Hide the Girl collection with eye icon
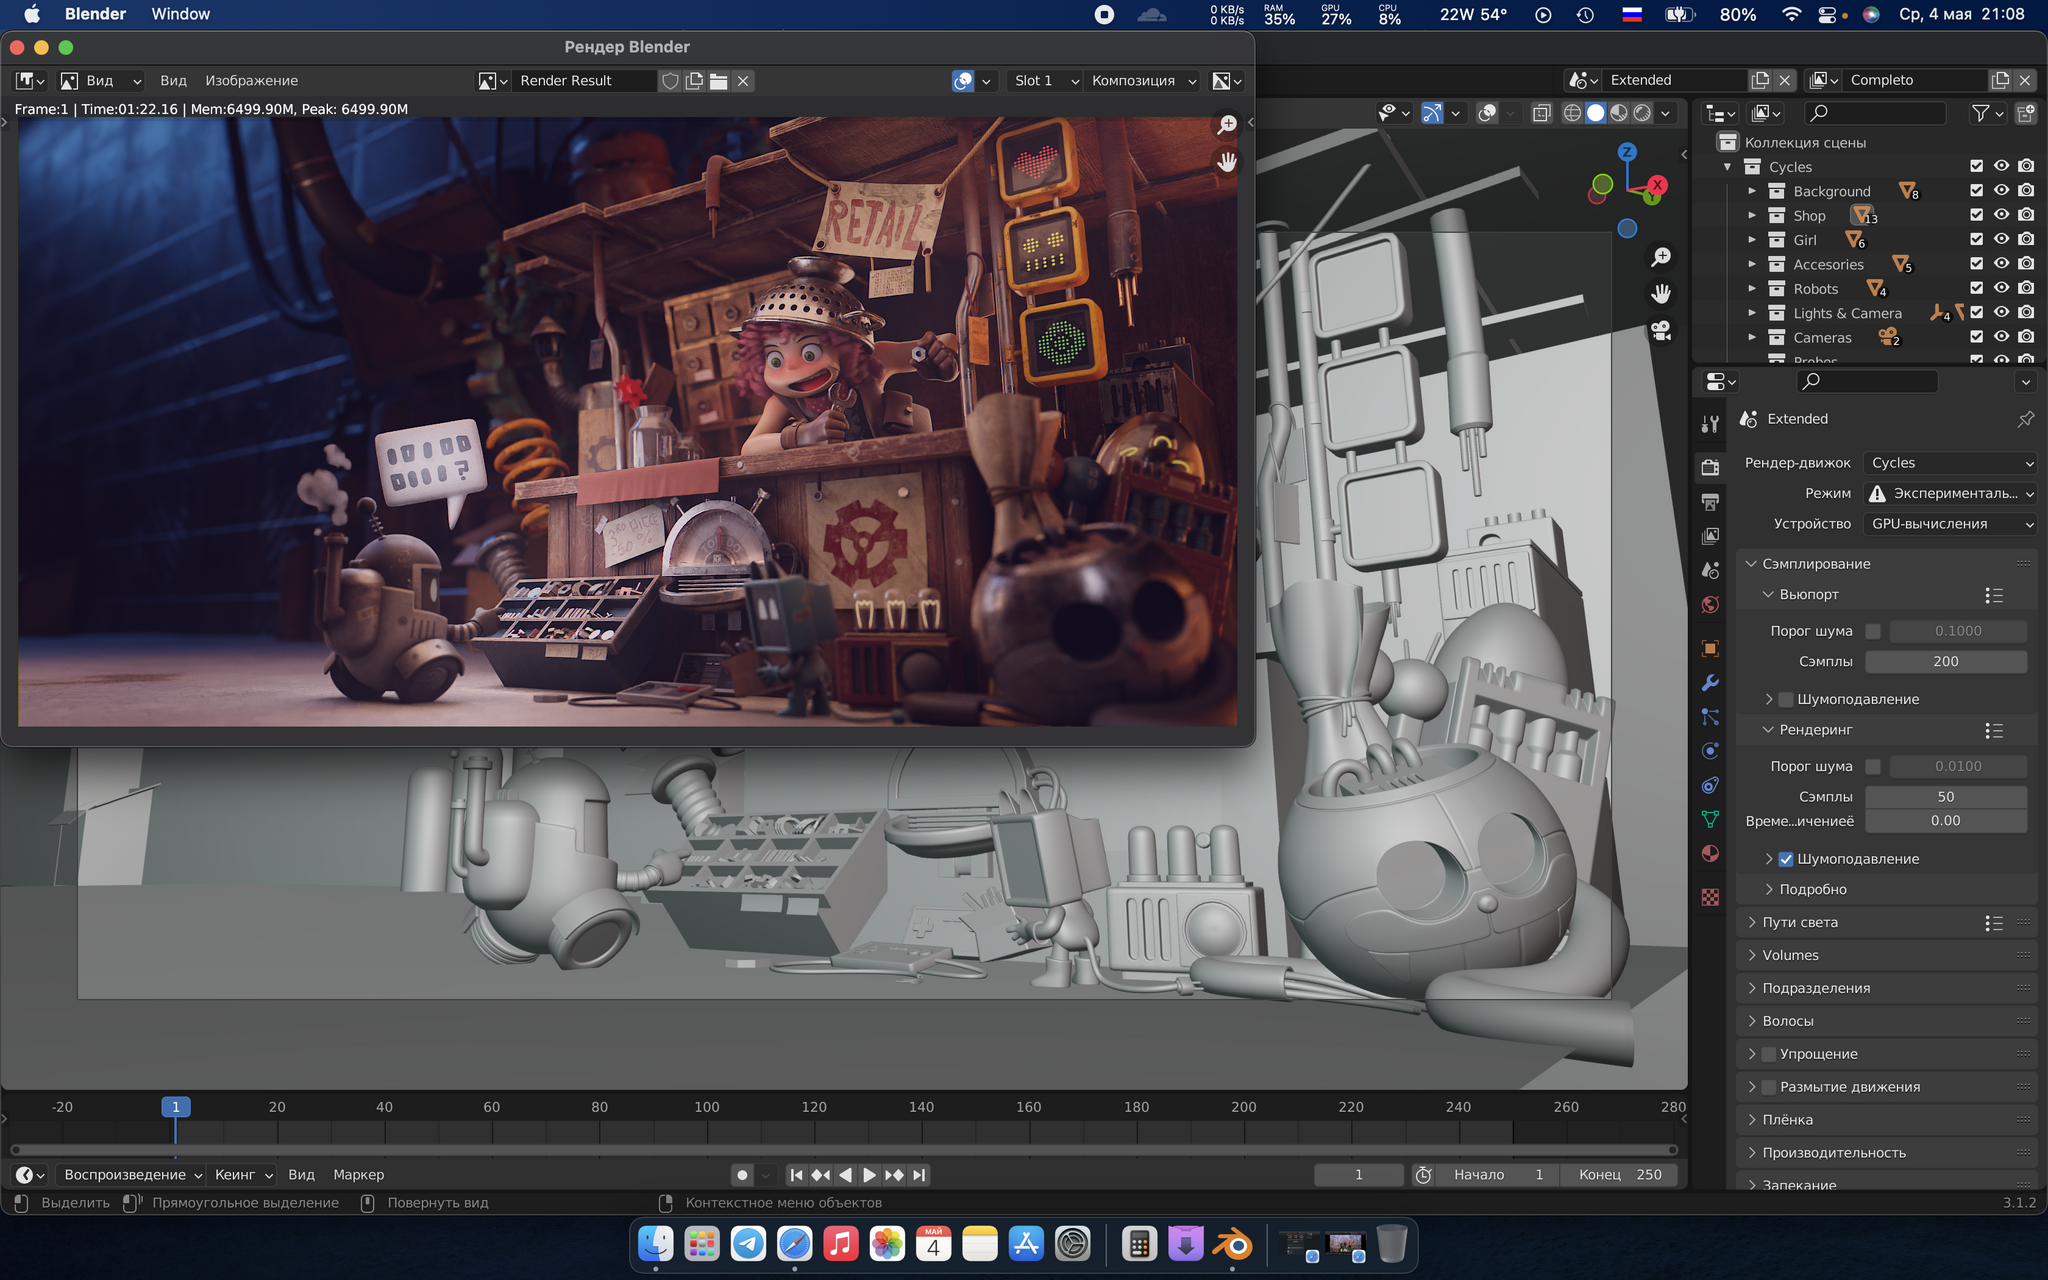 tap(2001, 240)
